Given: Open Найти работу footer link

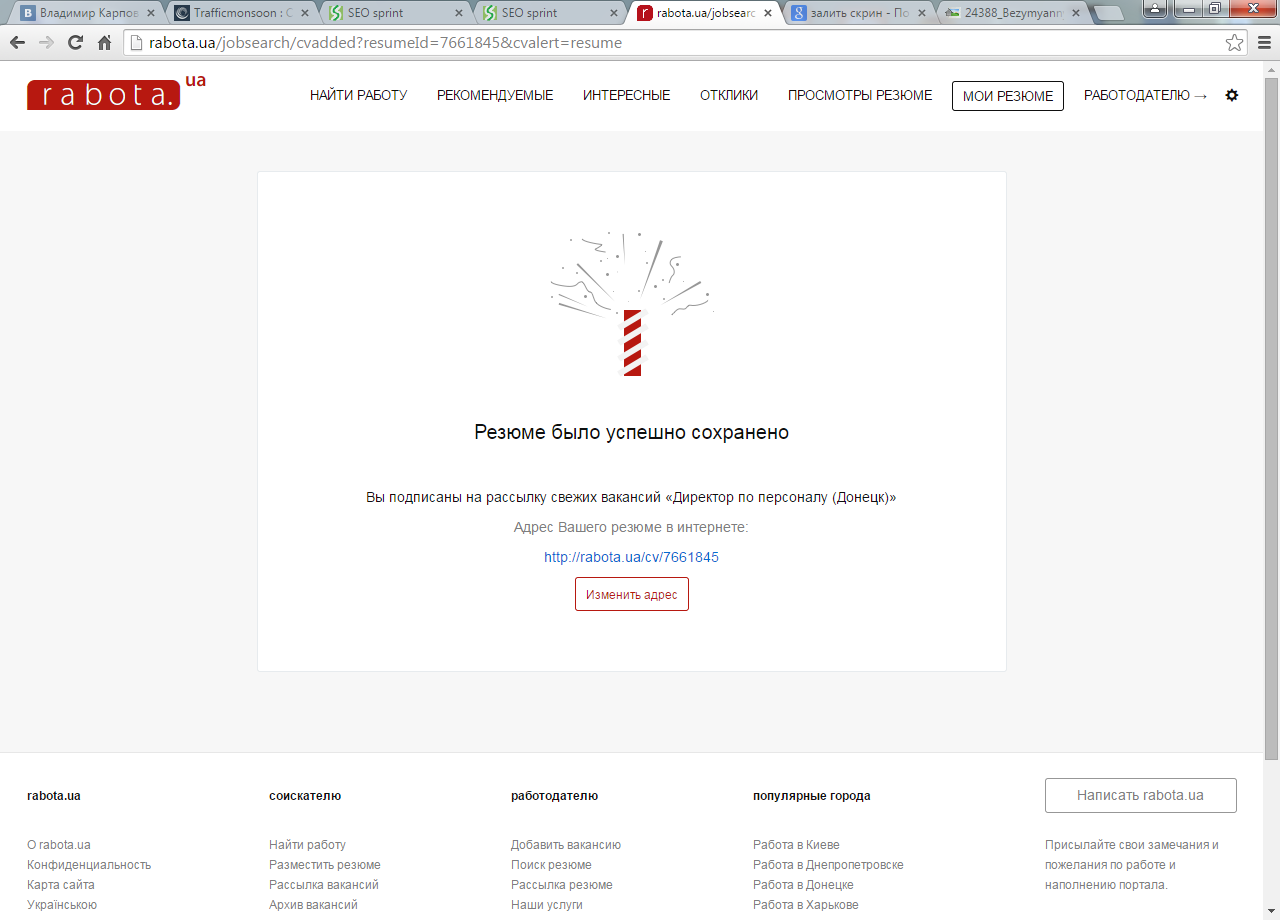Looking at the screenshot, I should click(x=308, y=845).
